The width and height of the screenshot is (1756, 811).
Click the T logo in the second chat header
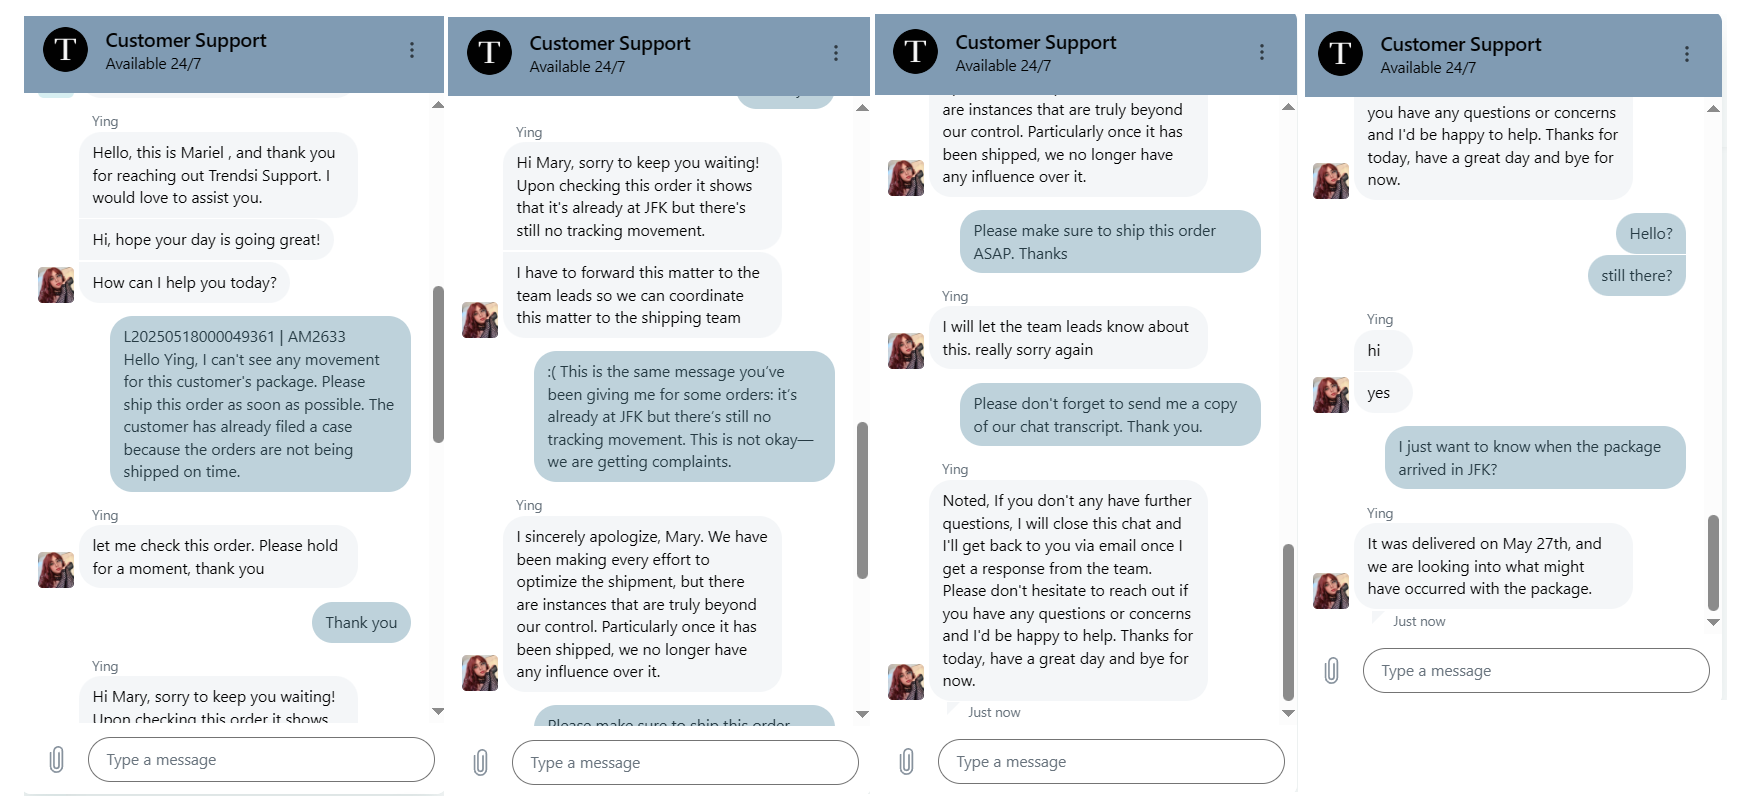(x=489, y=53)
